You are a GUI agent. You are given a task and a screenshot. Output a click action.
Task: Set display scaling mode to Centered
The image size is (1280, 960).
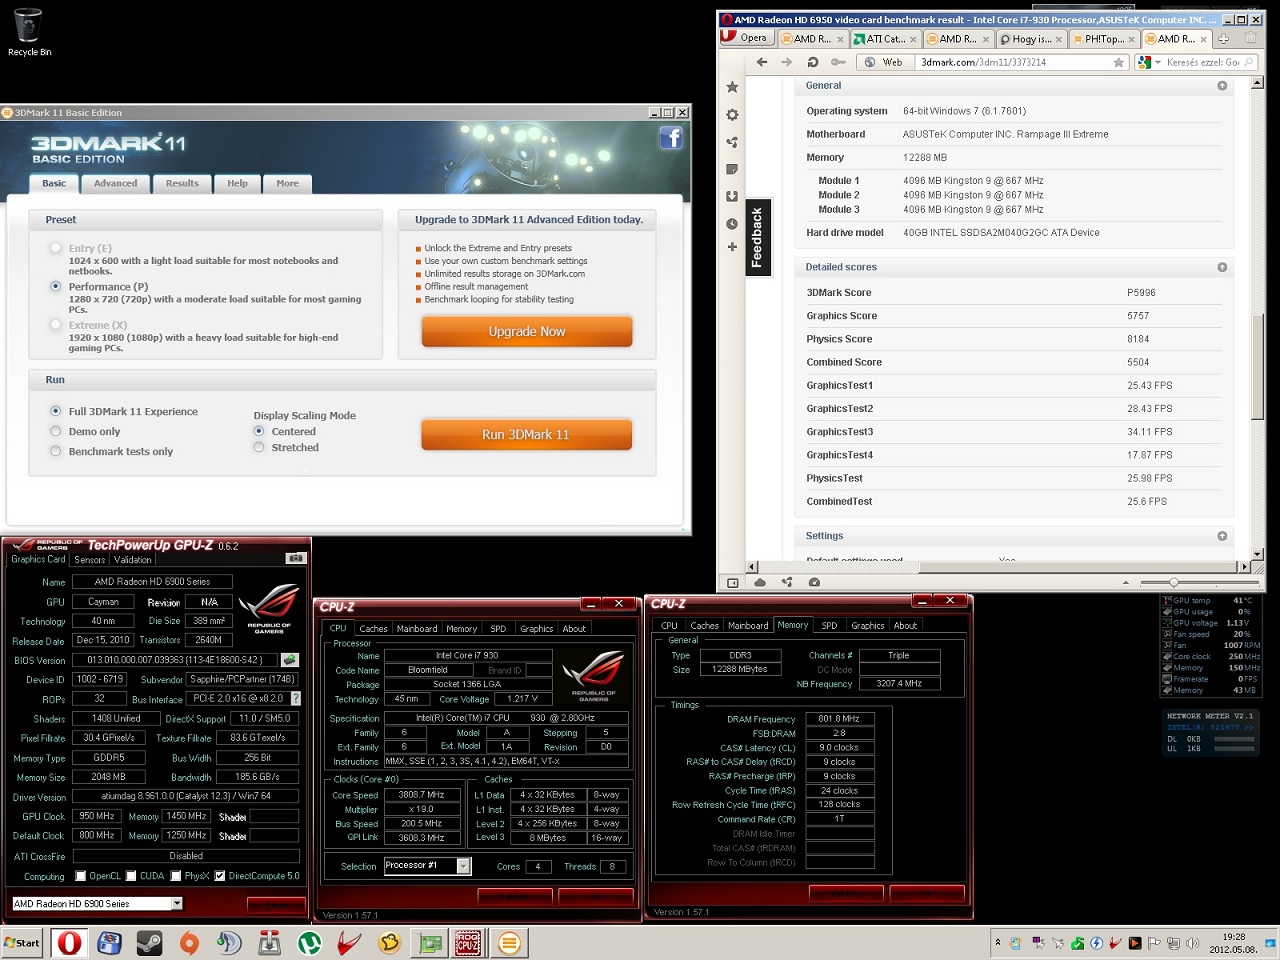click(259, 431)
